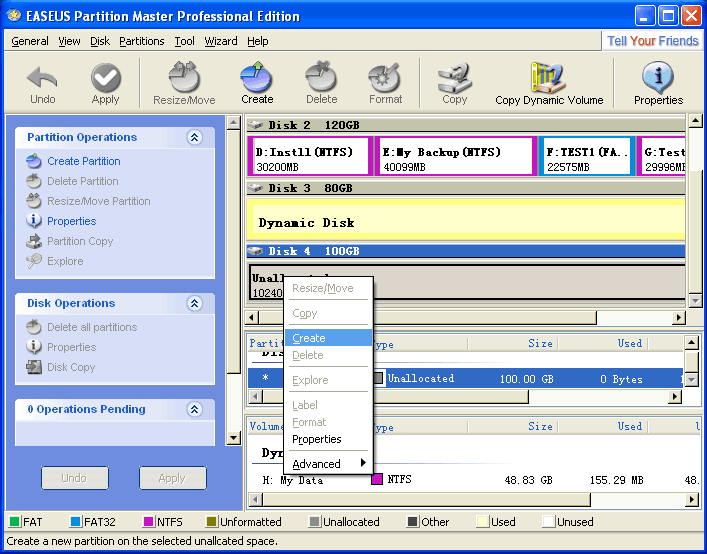Click the sidebar Apply button
The height and width of the screenshot is (554, 707).
click(x=173, y=478)
